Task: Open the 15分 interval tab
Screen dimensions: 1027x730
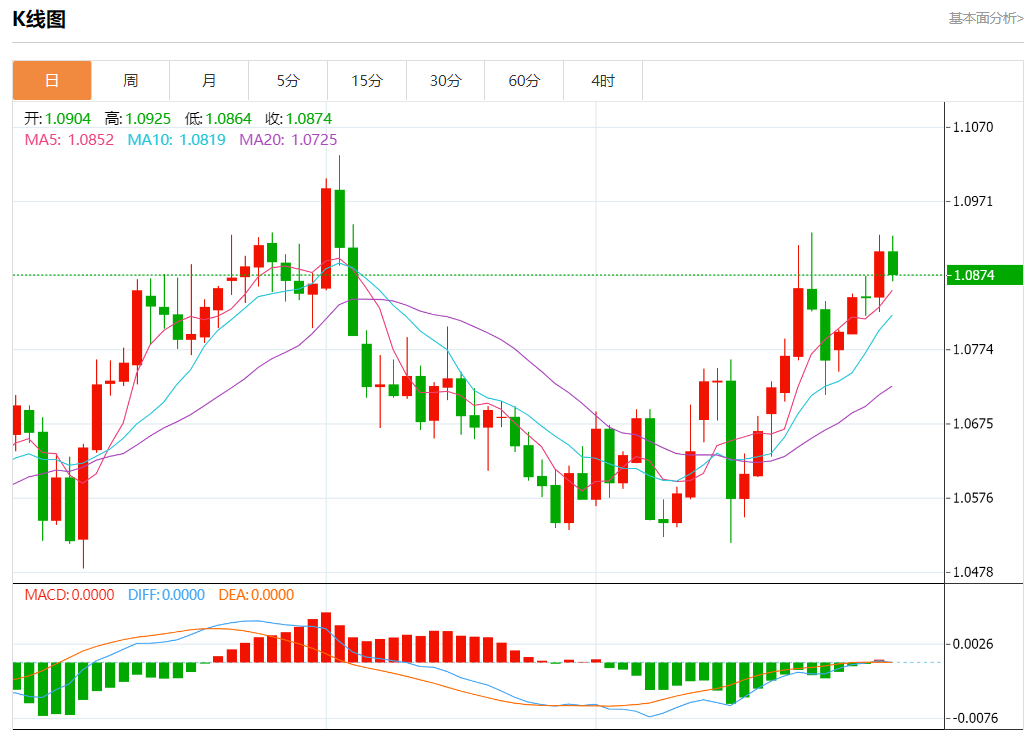Action: pyautogui.click(x=367, y=81)
